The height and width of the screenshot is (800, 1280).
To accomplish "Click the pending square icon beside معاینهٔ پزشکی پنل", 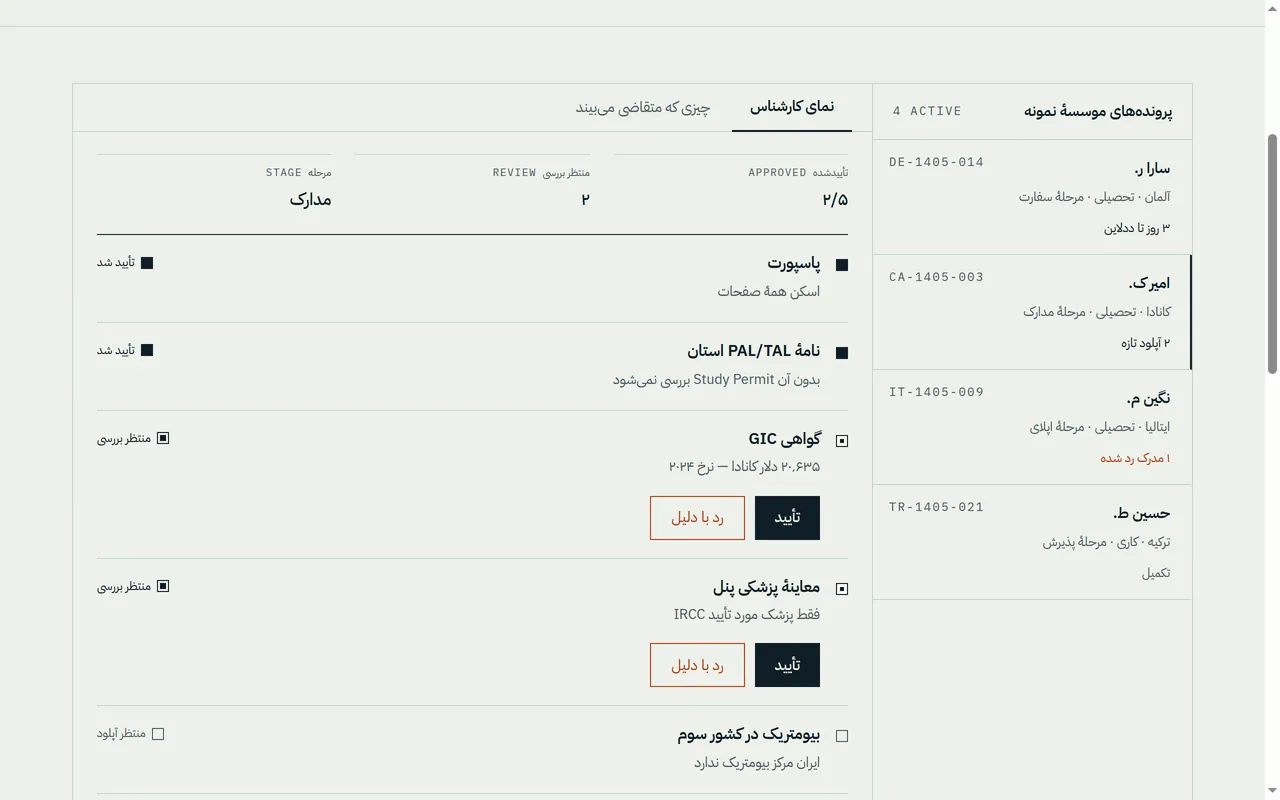I will coord(841,589).
